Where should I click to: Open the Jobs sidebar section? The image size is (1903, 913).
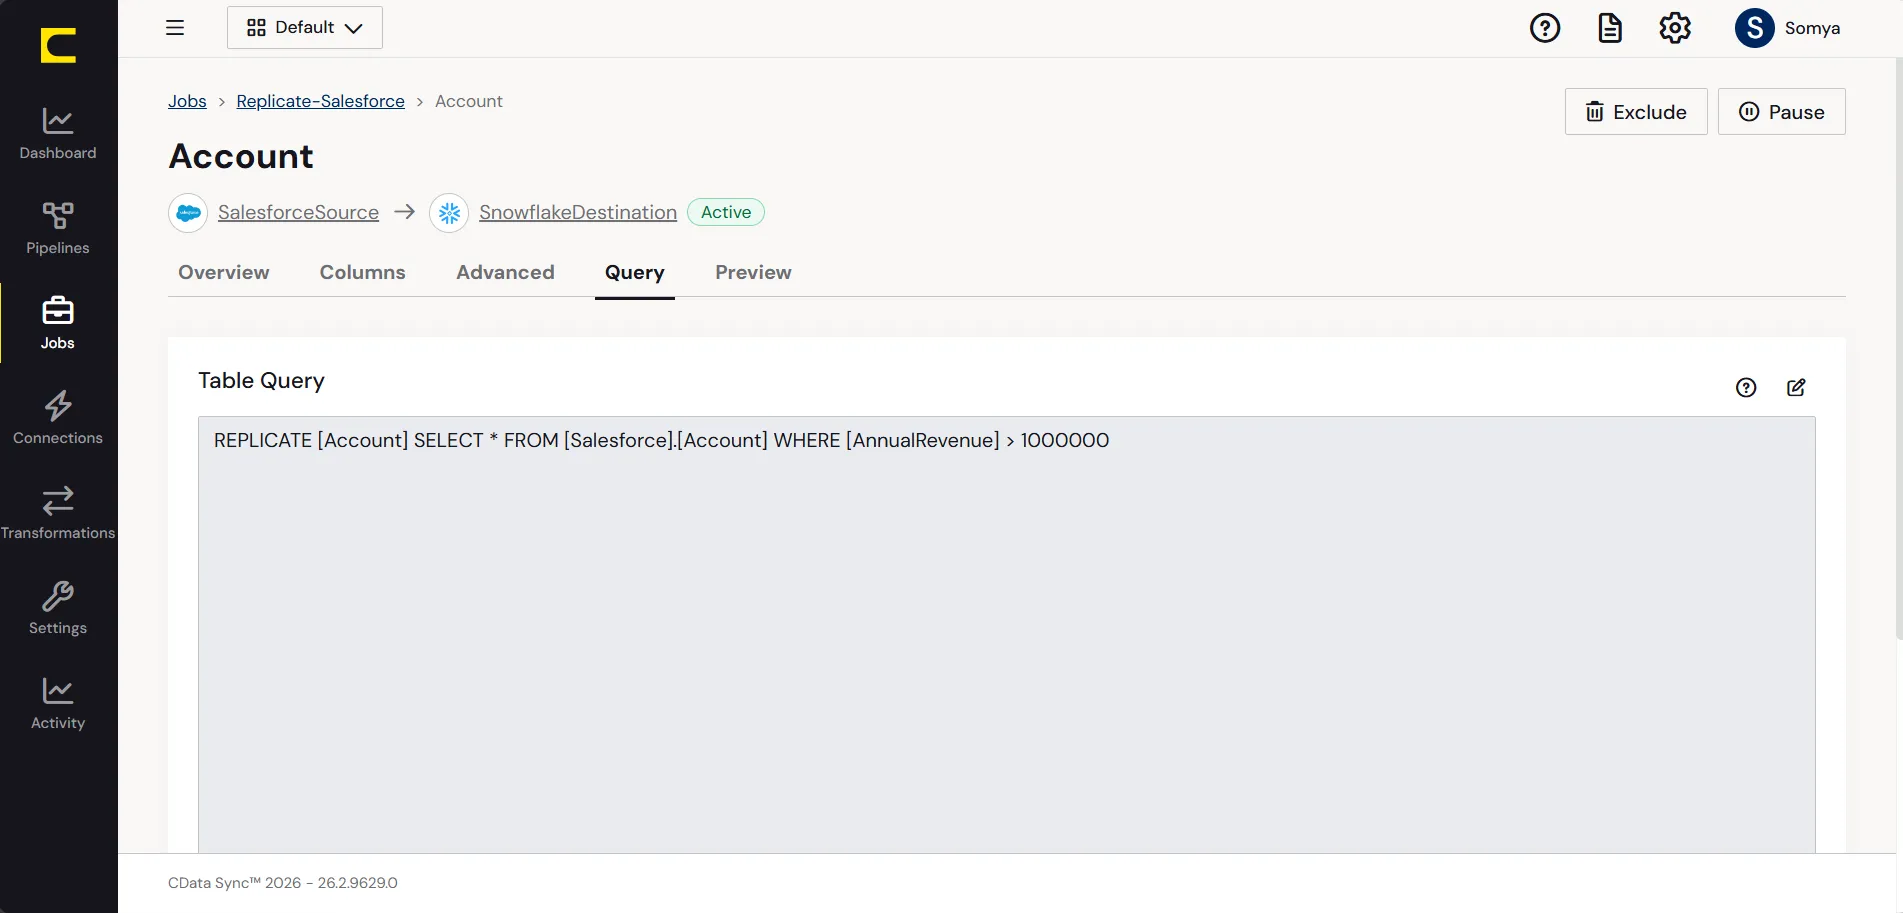(58, 324)
